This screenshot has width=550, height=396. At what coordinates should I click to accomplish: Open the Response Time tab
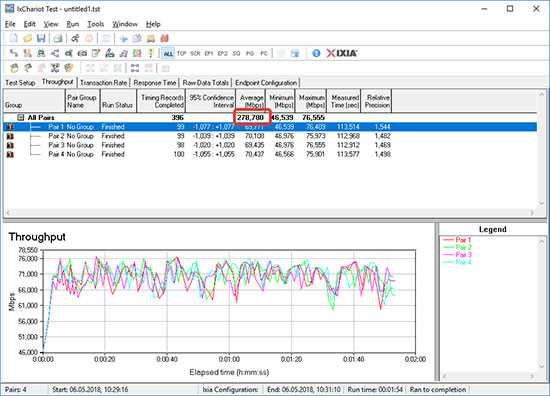155,83
